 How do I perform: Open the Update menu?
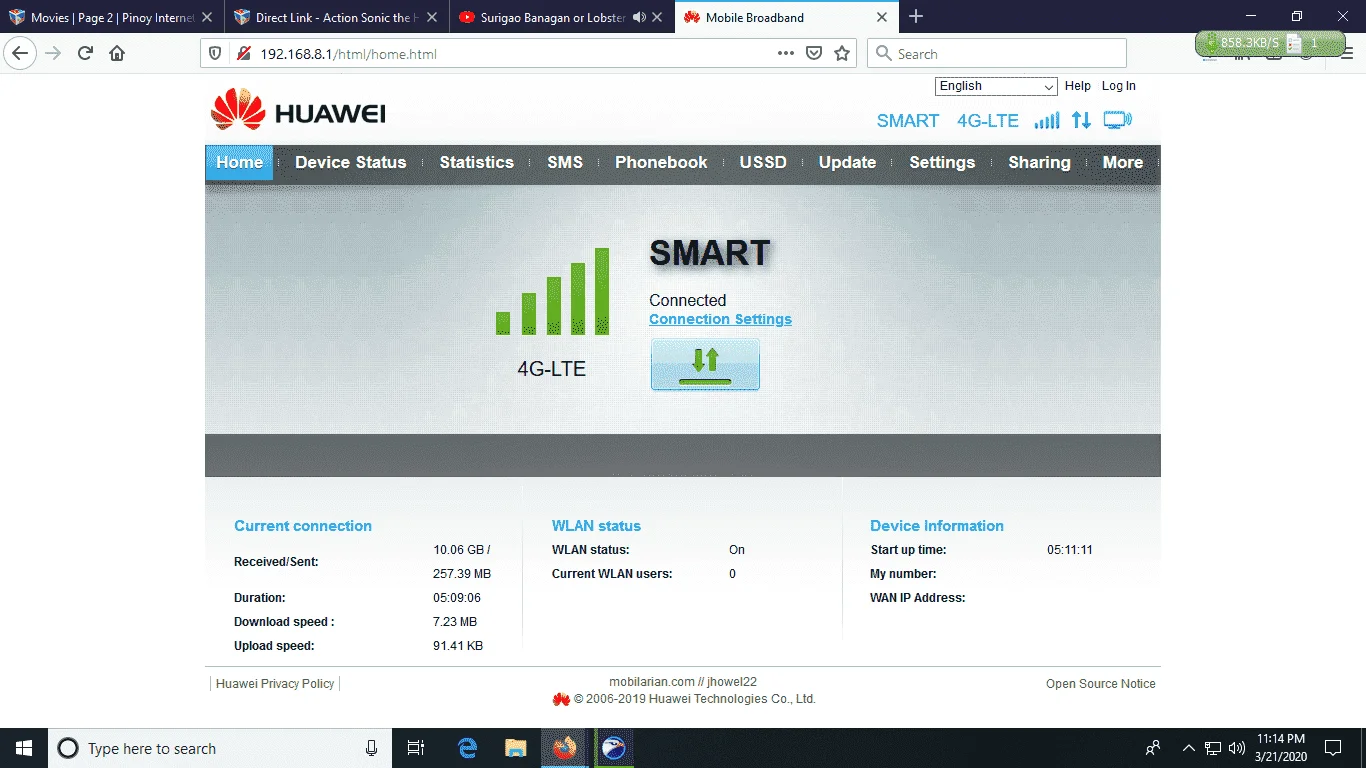847,163
